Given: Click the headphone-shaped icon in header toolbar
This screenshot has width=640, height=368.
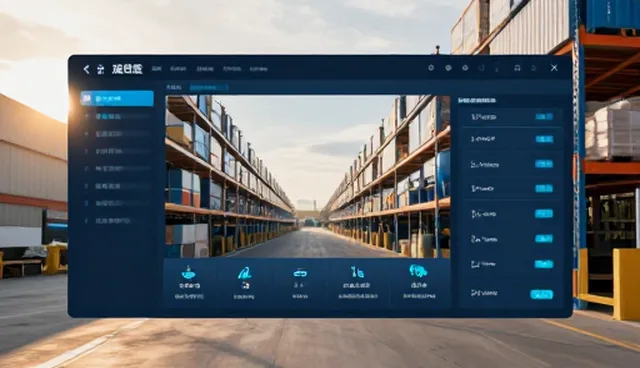Looking at the screenshot, I should tap(517, 68).
